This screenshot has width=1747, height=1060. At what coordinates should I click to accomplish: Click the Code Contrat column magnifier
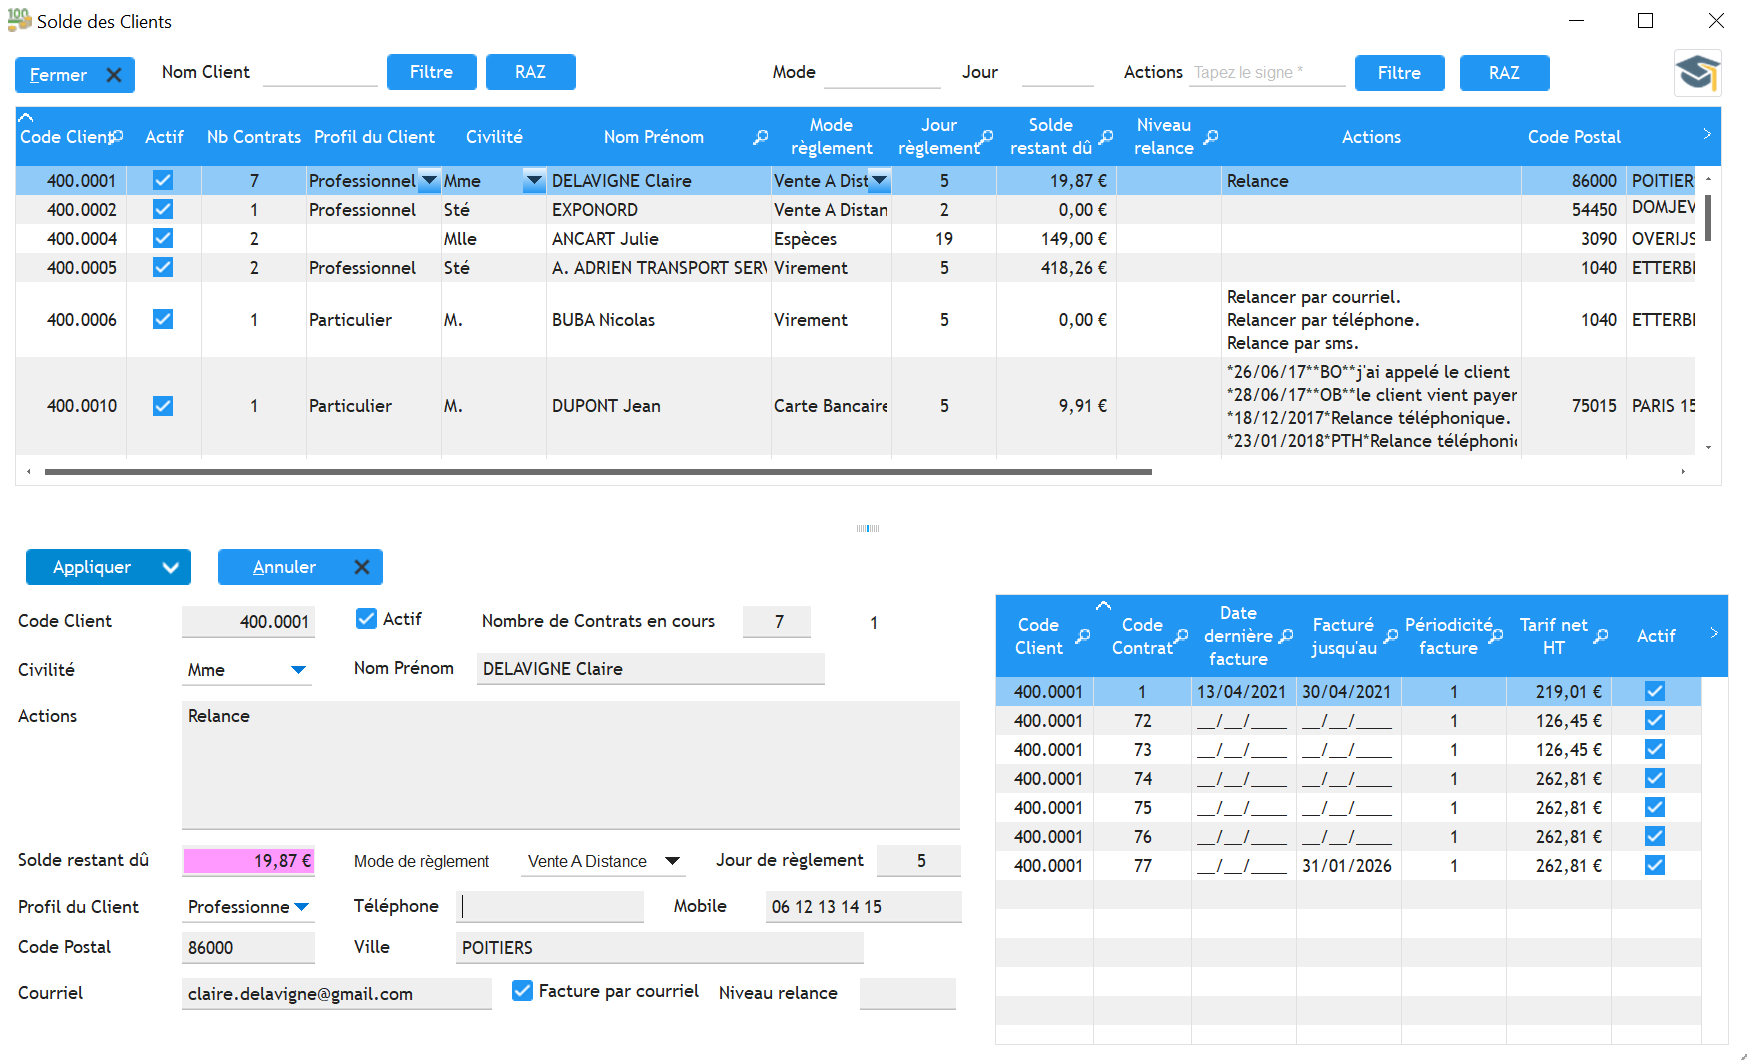pyautogui.click(x=1181, y=636)
